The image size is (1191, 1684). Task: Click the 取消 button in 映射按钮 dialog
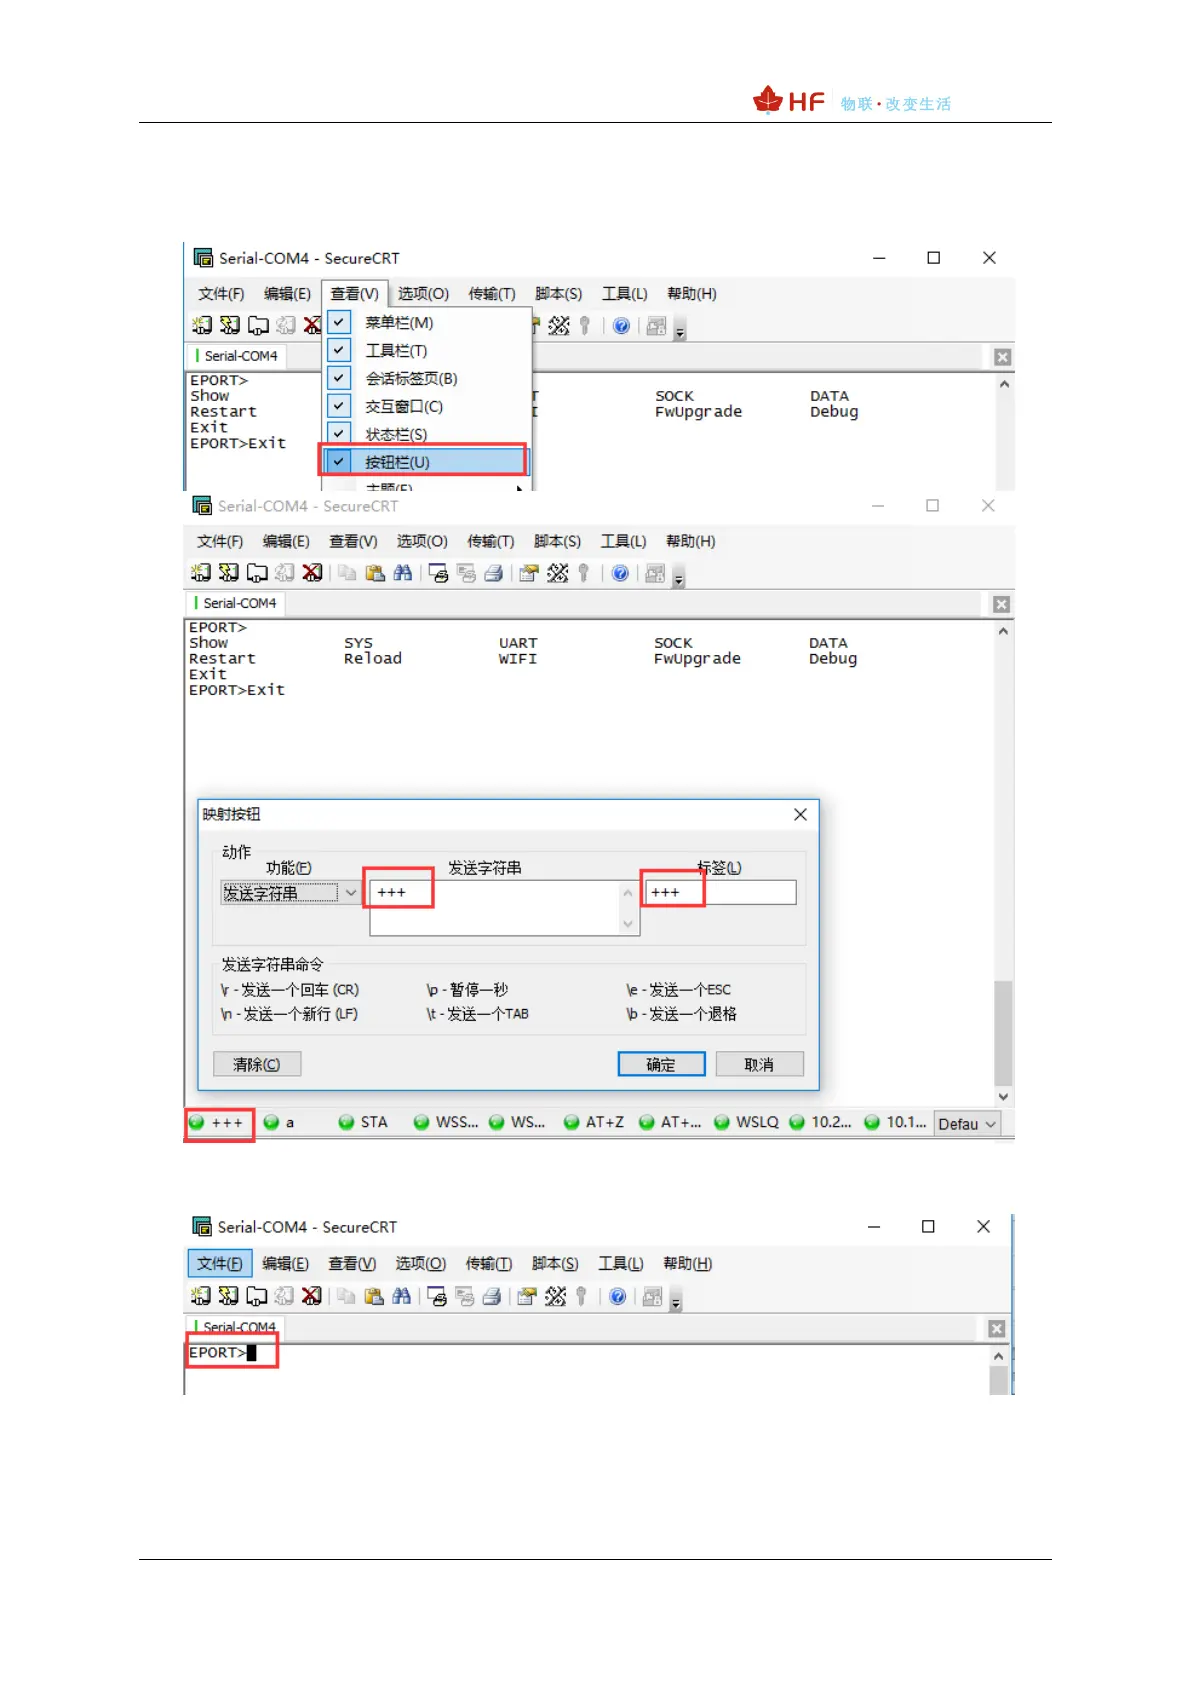pyautogui.click(x=759, y=1064)
